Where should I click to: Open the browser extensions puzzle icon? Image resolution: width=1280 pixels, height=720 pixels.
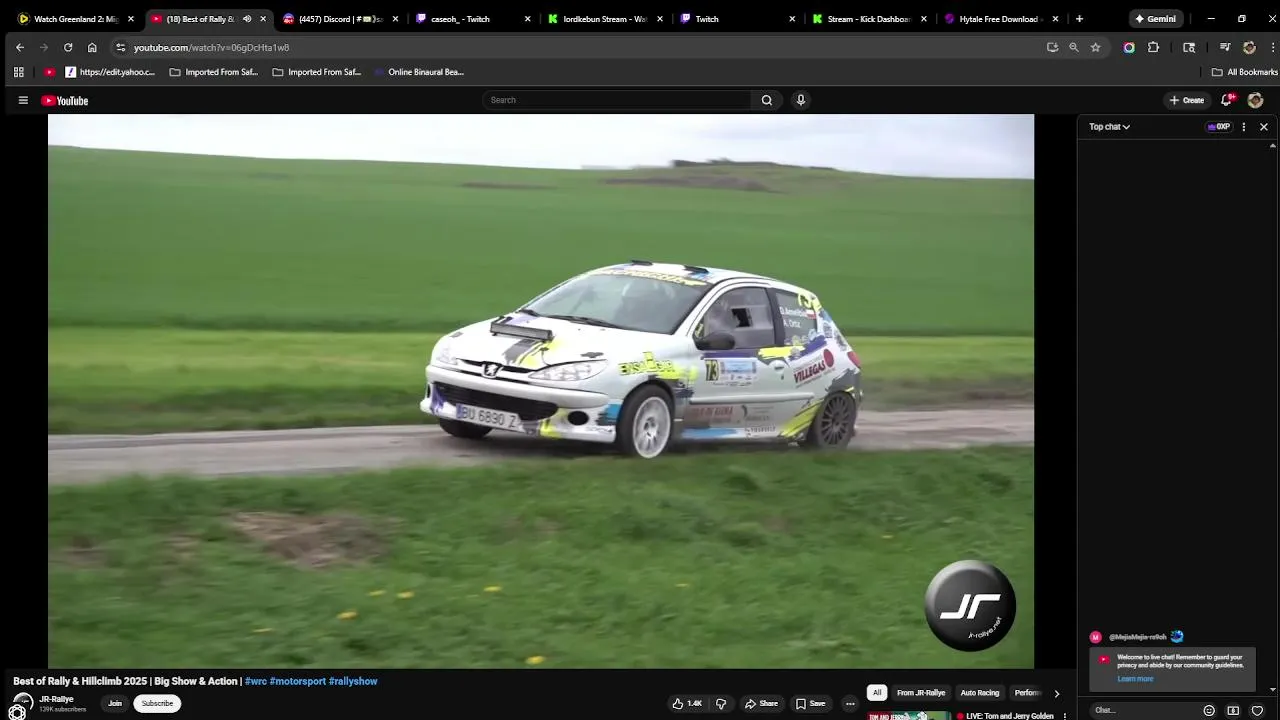tap(1153, 47)
